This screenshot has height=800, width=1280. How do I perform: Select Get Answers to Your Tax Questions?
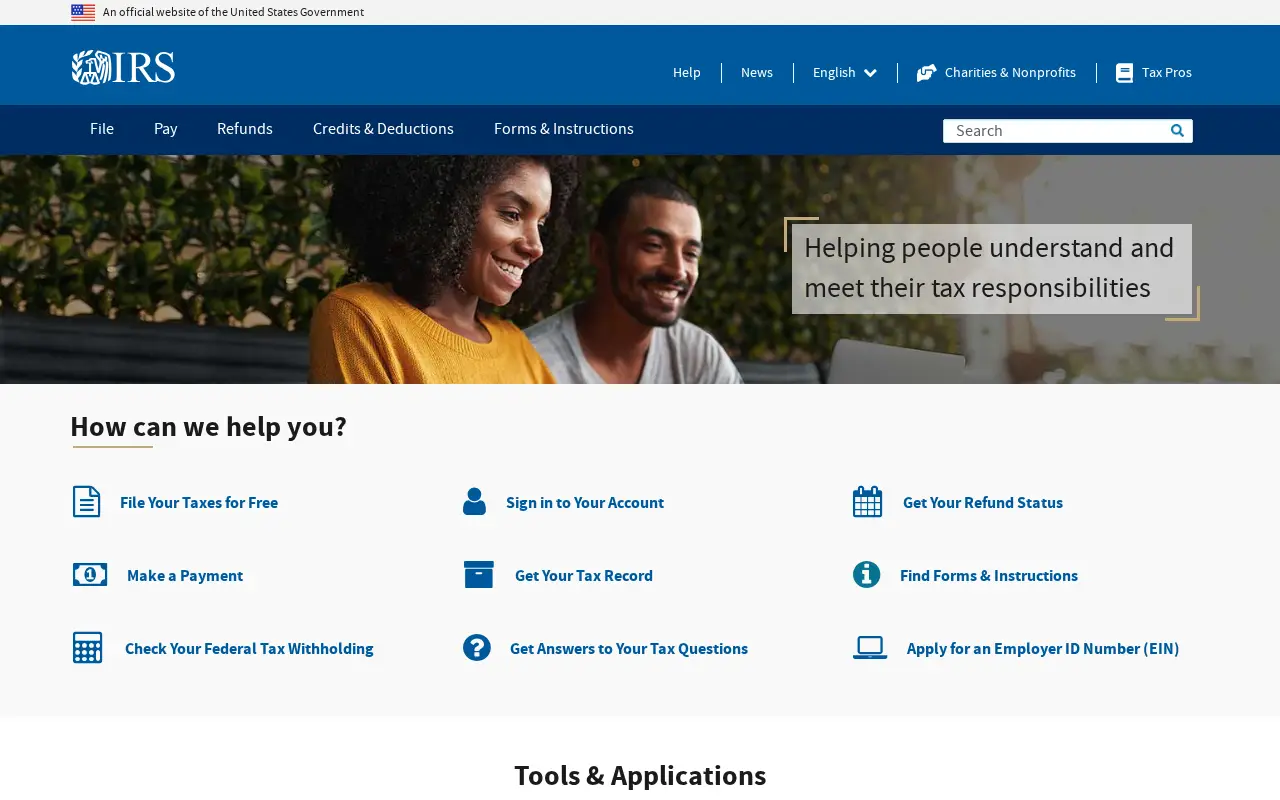click(x=629, y=649)
